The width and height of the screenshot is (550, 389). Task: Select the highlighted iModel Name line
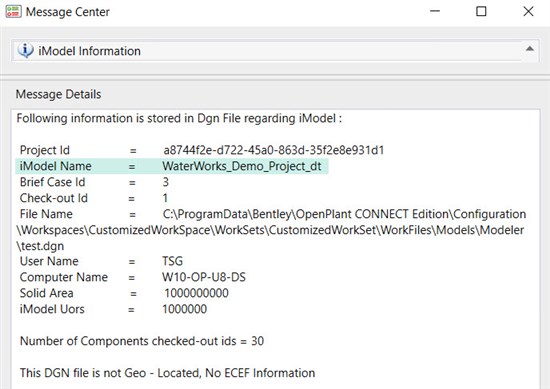click(172, 166)
